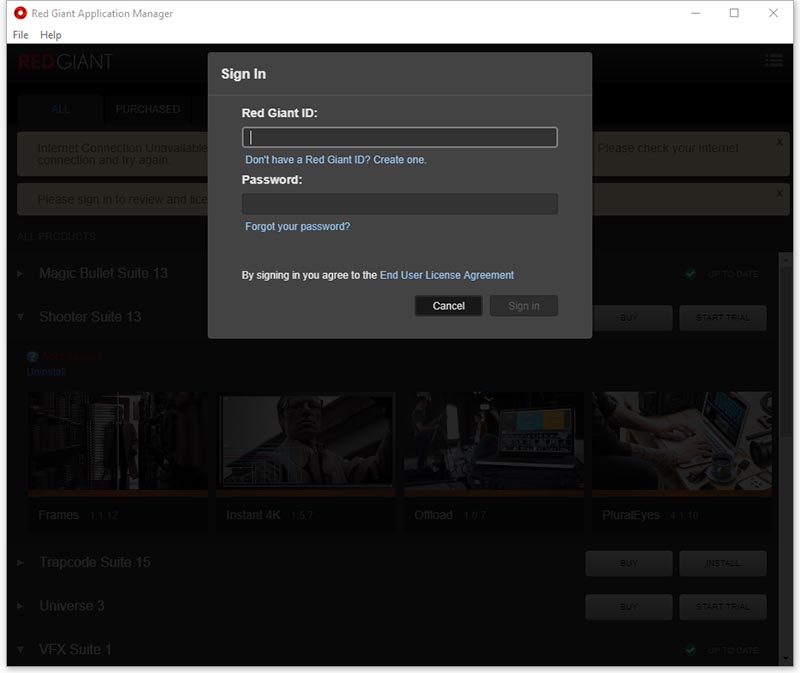Click the 'ALL PRODUCTS' heading
The width and height of the screenshot is (800, 673).
pyautogui.click(x=56, y=236)
